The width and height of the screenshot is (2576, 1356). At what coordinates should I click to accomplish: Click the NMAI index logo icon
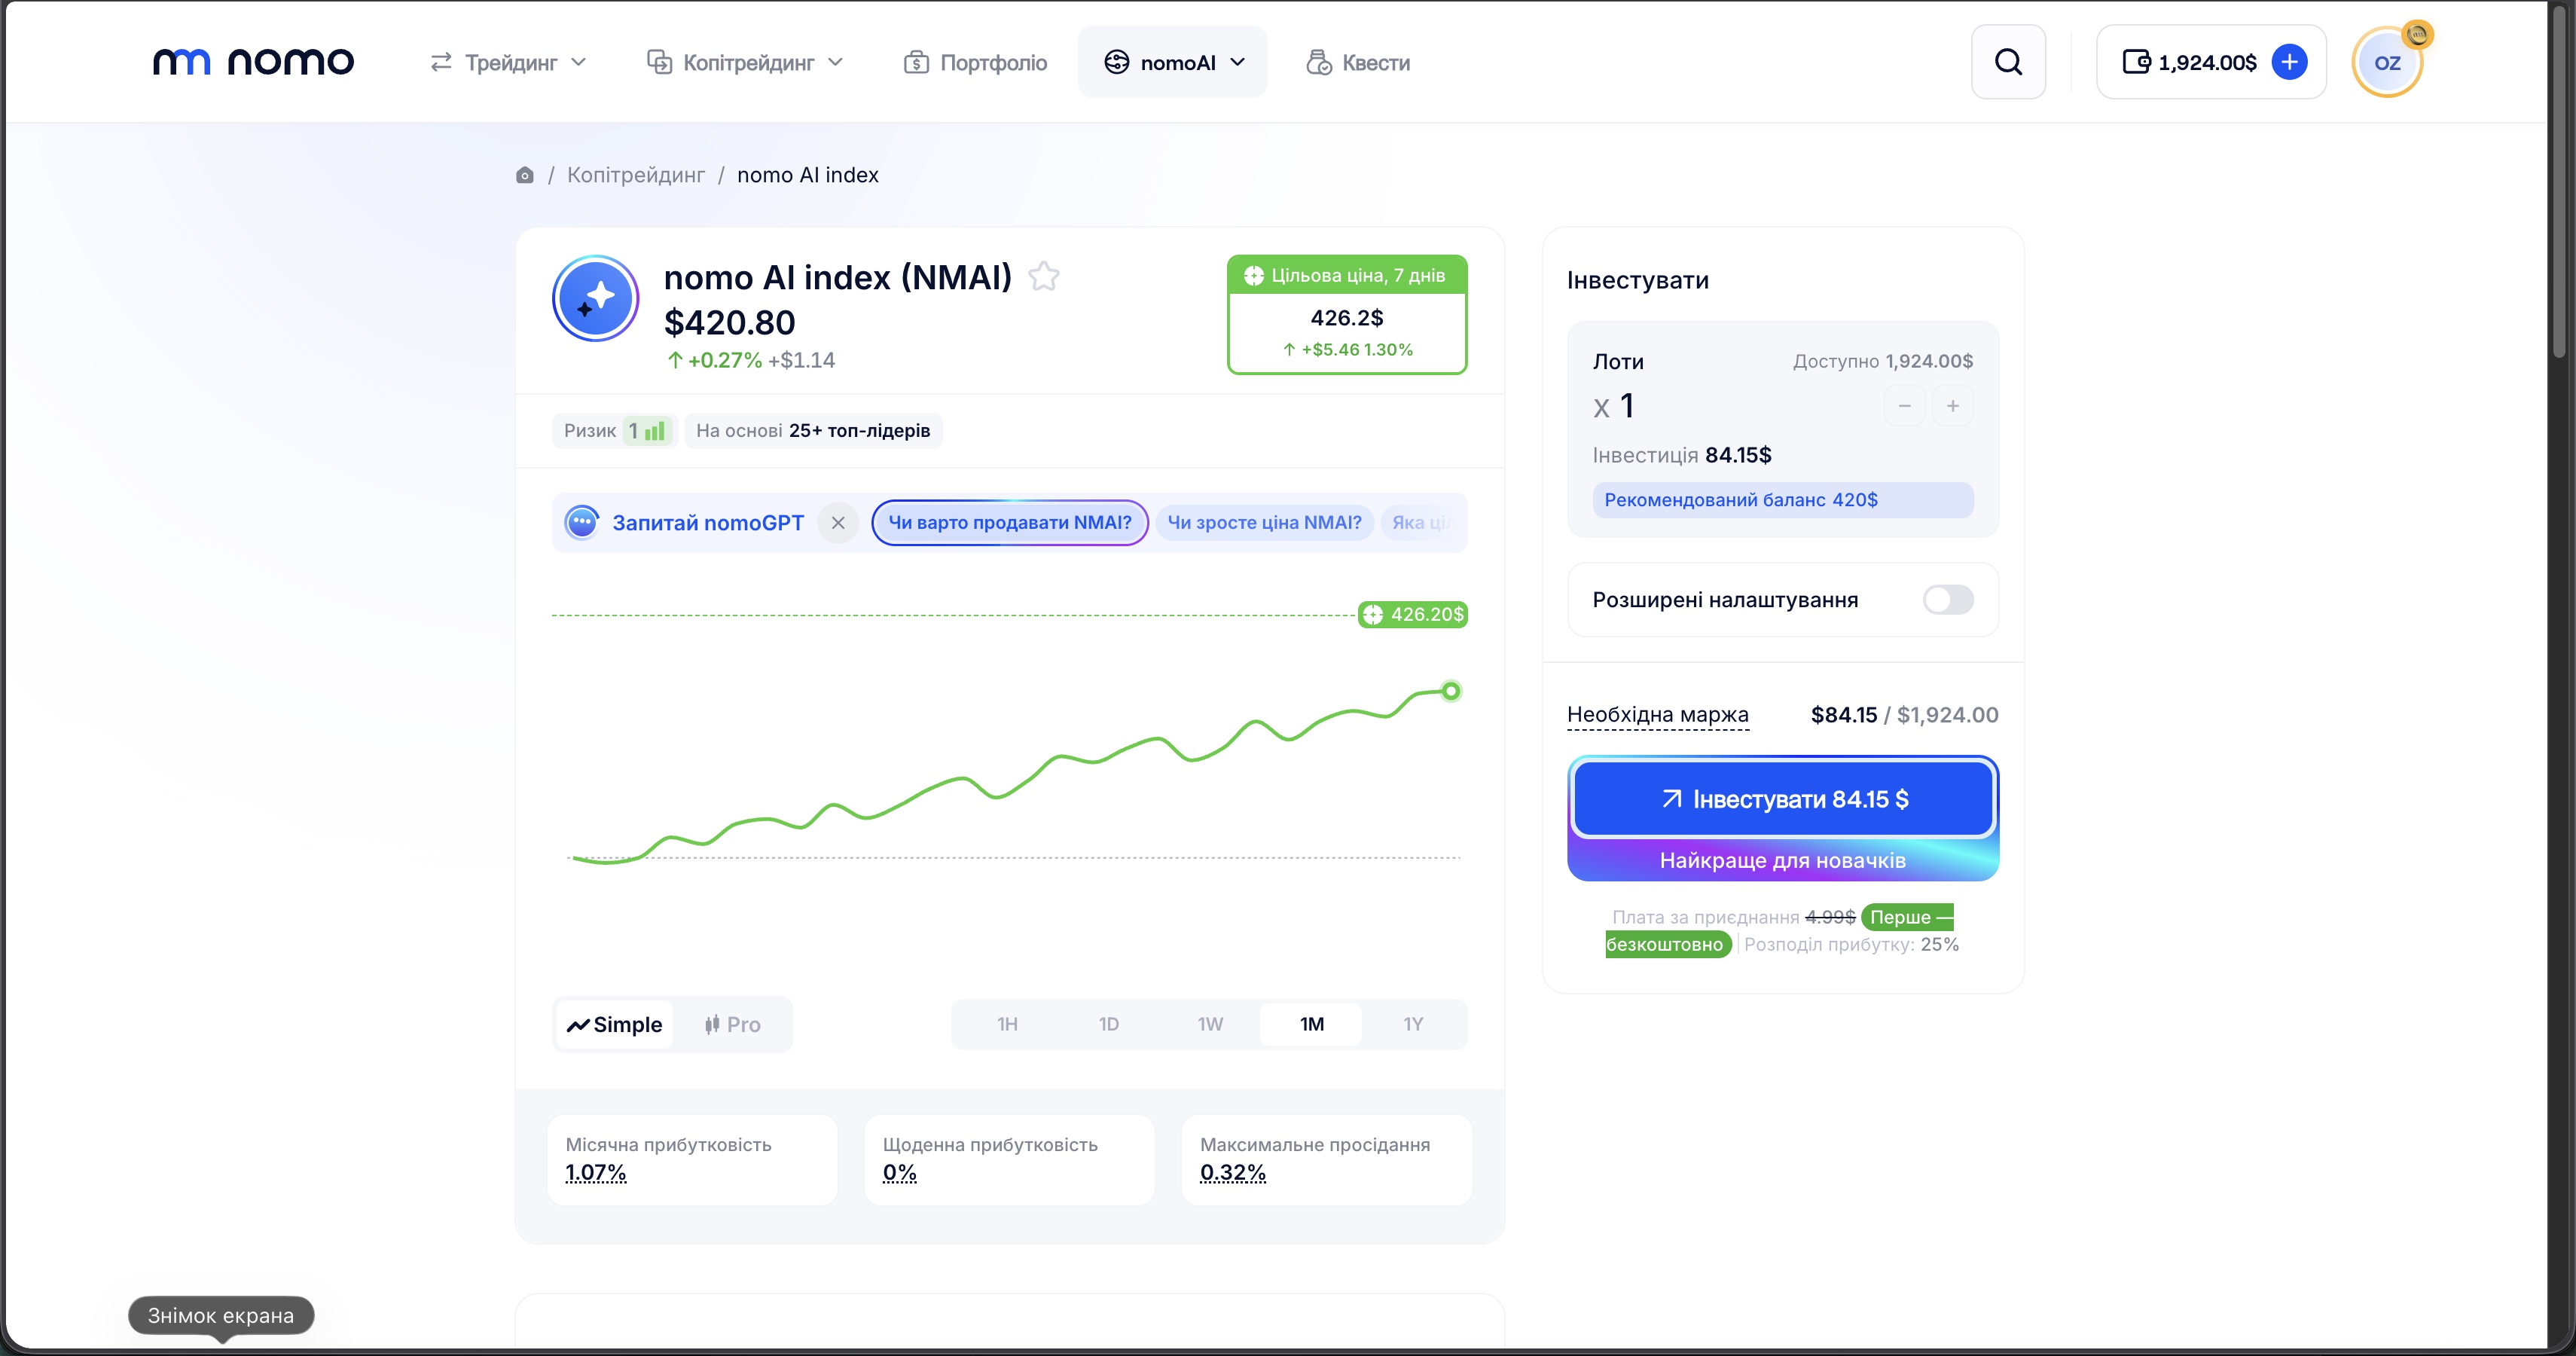596,298
